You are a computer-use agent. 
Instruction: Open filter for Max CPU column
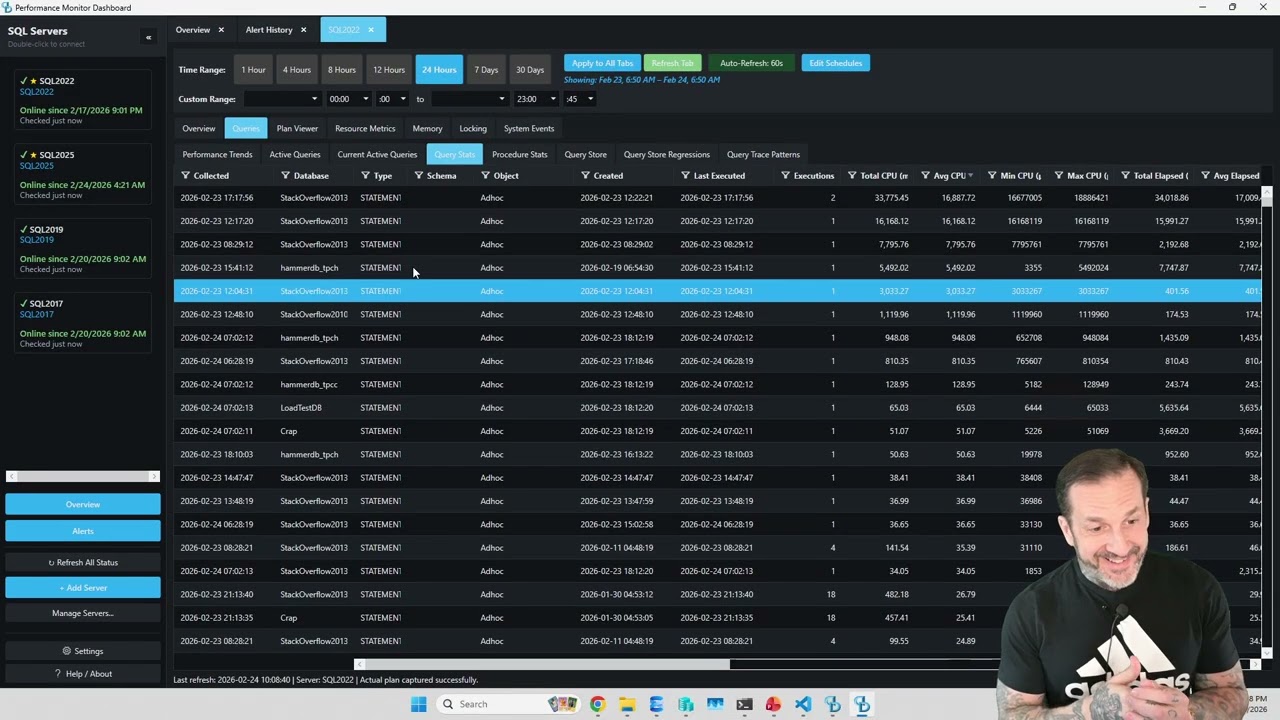(x=1058, y=176)
